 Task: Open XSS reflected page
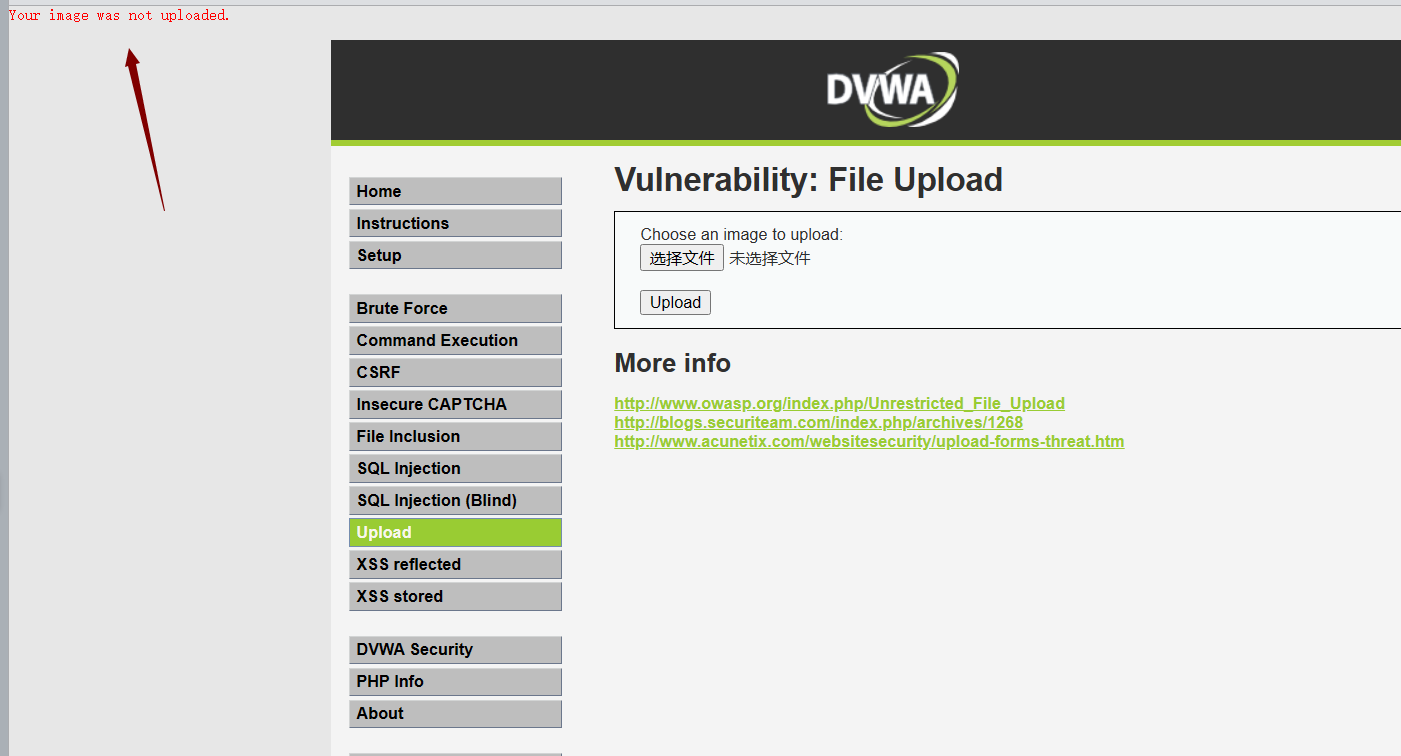click(455, 564)
